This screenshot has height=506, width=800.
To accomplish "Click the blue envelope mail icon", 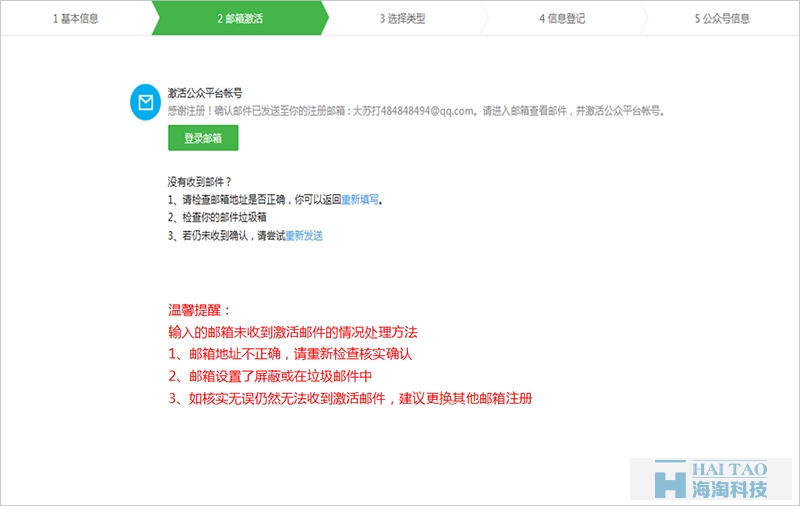I will [x=147, y=102].
